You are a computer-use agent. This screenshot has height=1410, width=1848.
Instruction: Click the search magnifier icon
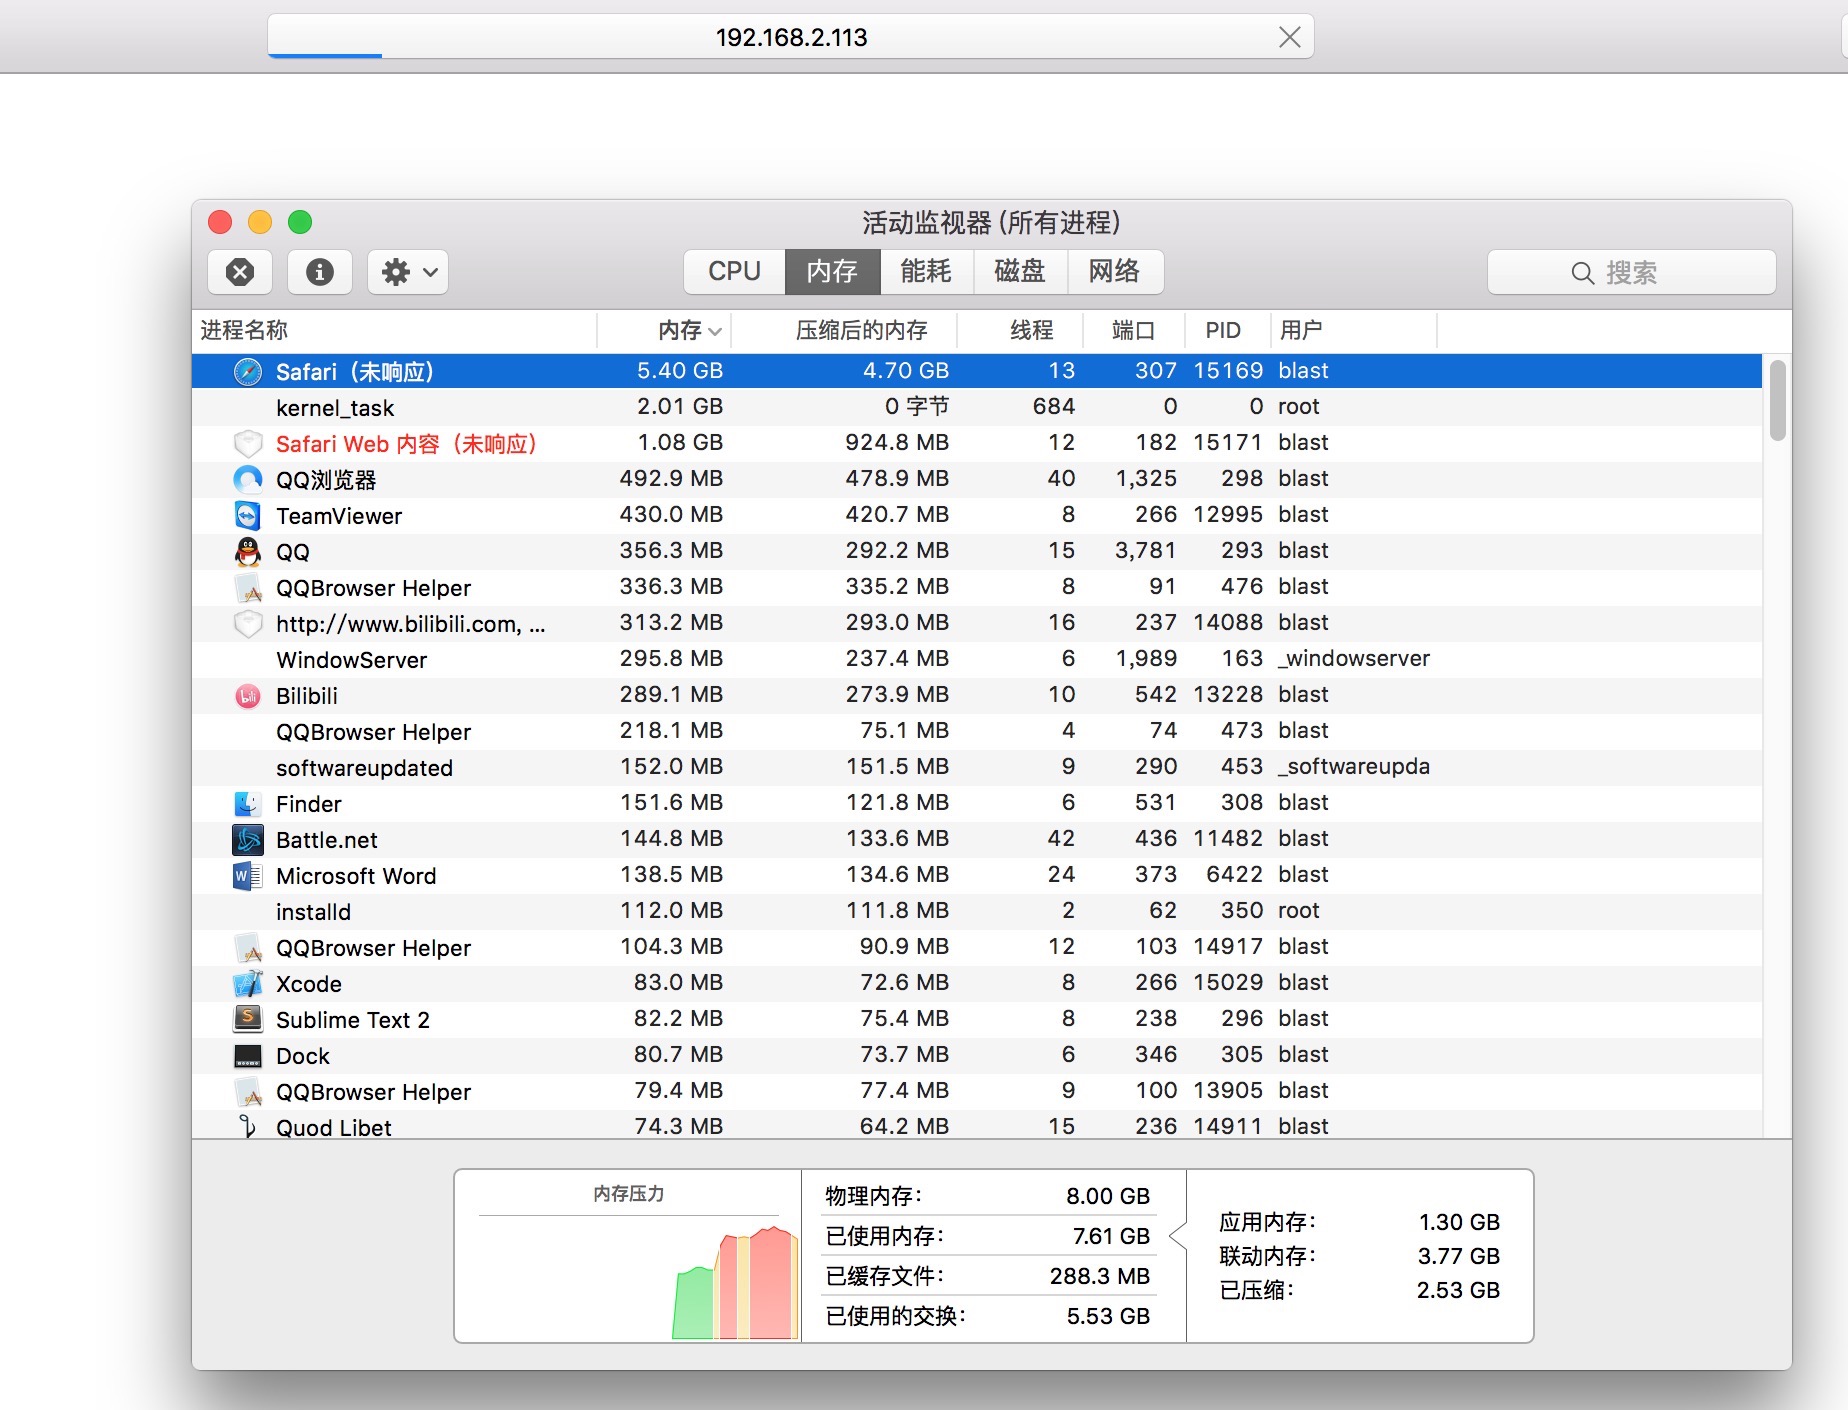[1582, 273]
